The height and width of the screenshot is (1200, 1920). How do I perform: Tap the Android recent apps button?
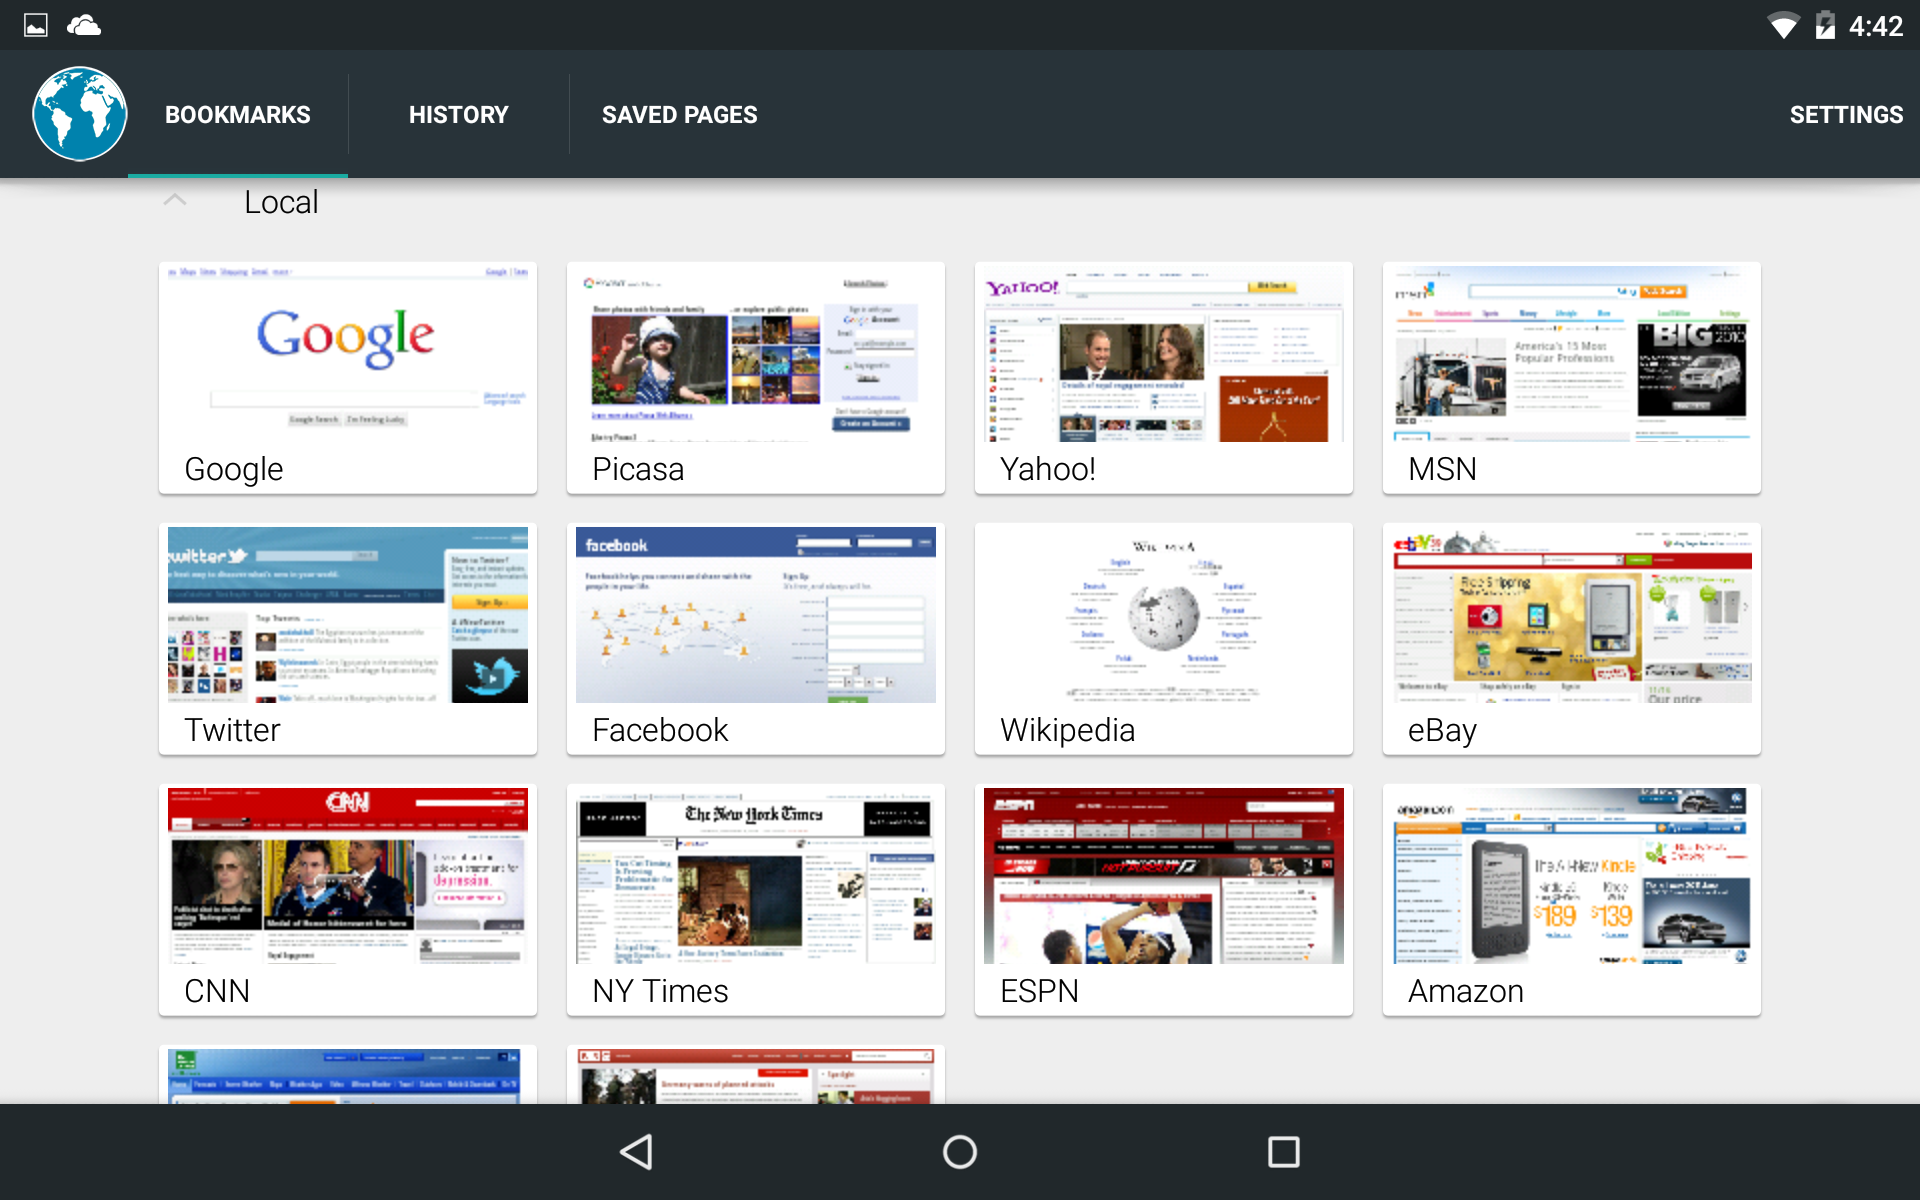click(1283, 1152)
